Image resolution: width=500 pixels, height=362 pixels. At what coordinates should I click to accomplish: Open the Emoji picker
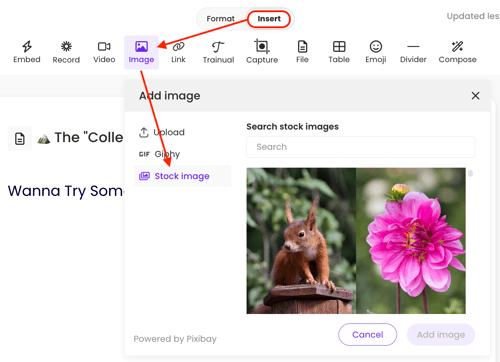point(376,52)
